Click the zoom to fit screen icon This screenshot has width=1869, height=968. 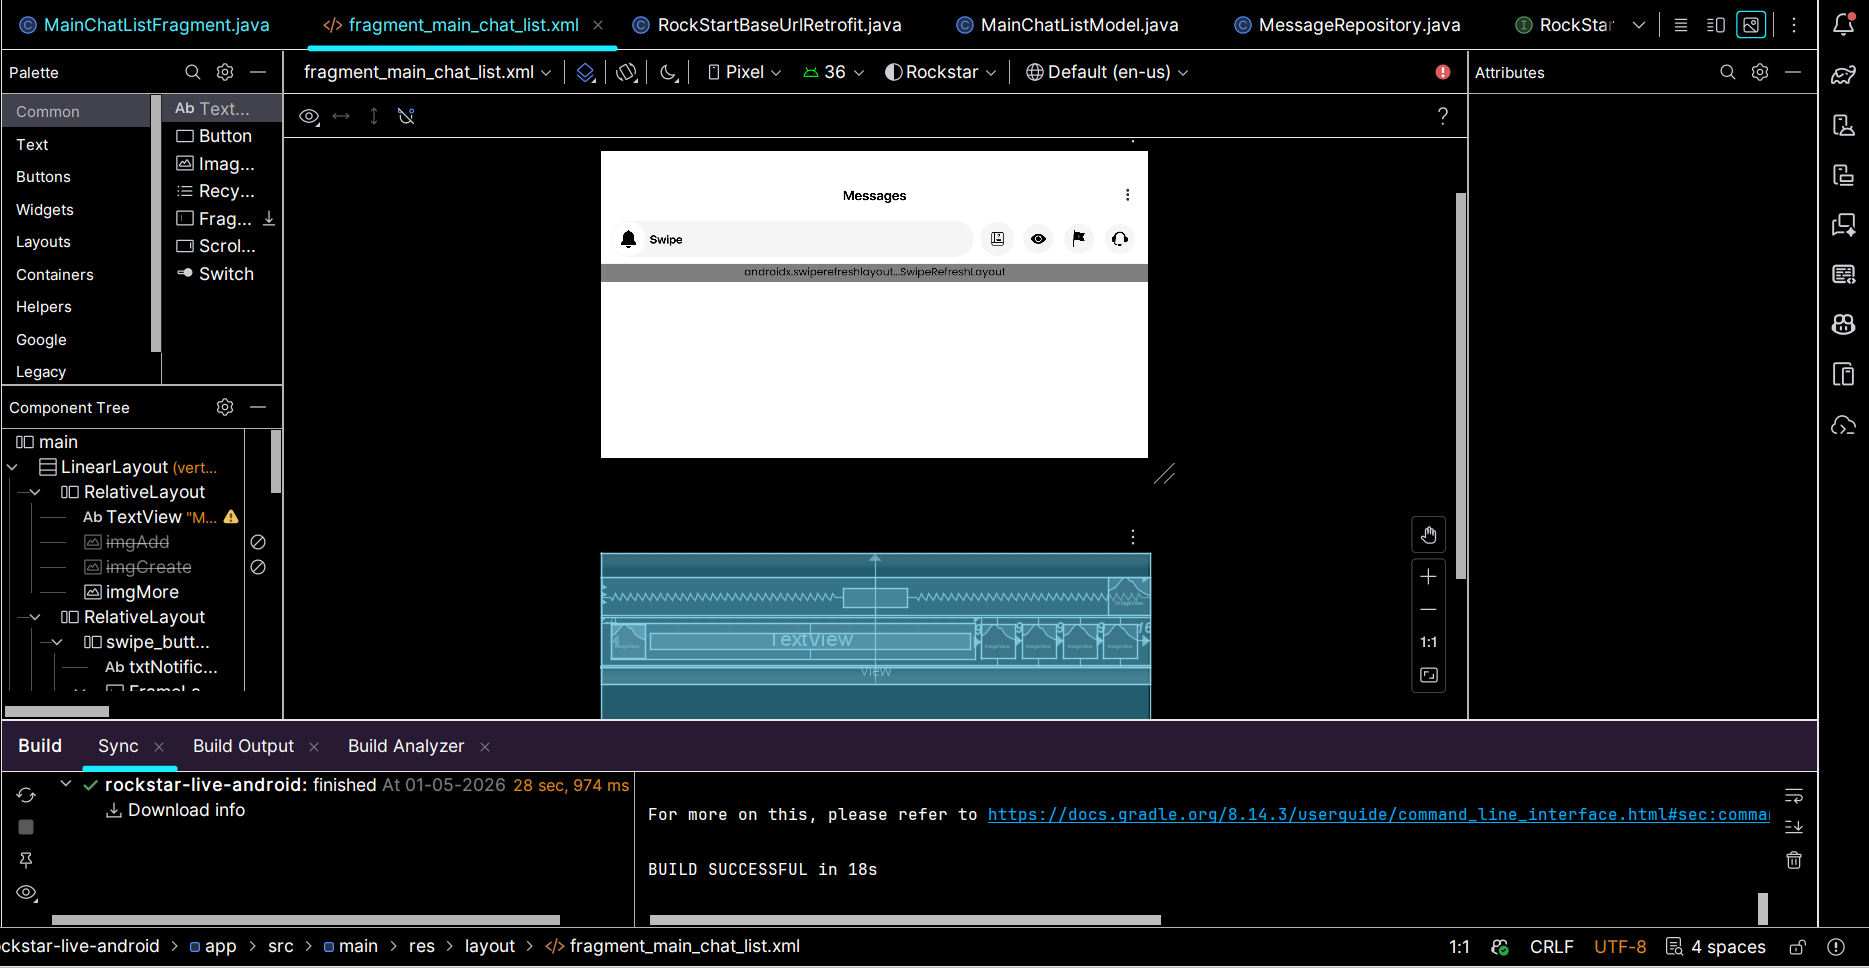(1429, 675)
